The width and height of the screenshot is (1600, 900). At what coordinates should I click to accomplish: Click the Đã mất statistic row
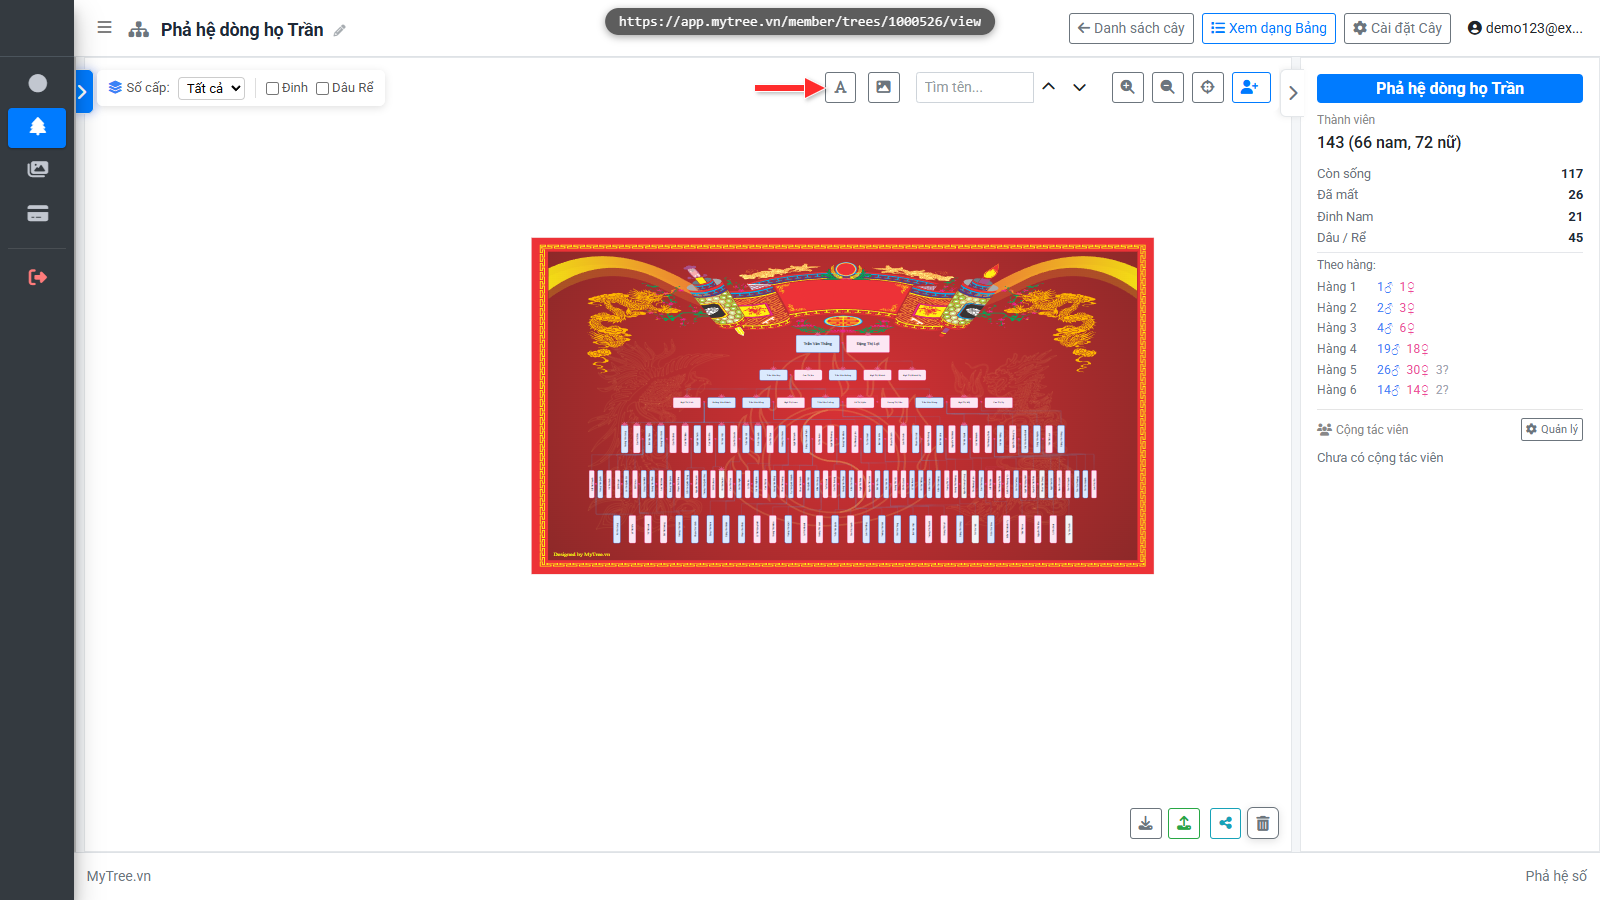[x=1450, y=195]
